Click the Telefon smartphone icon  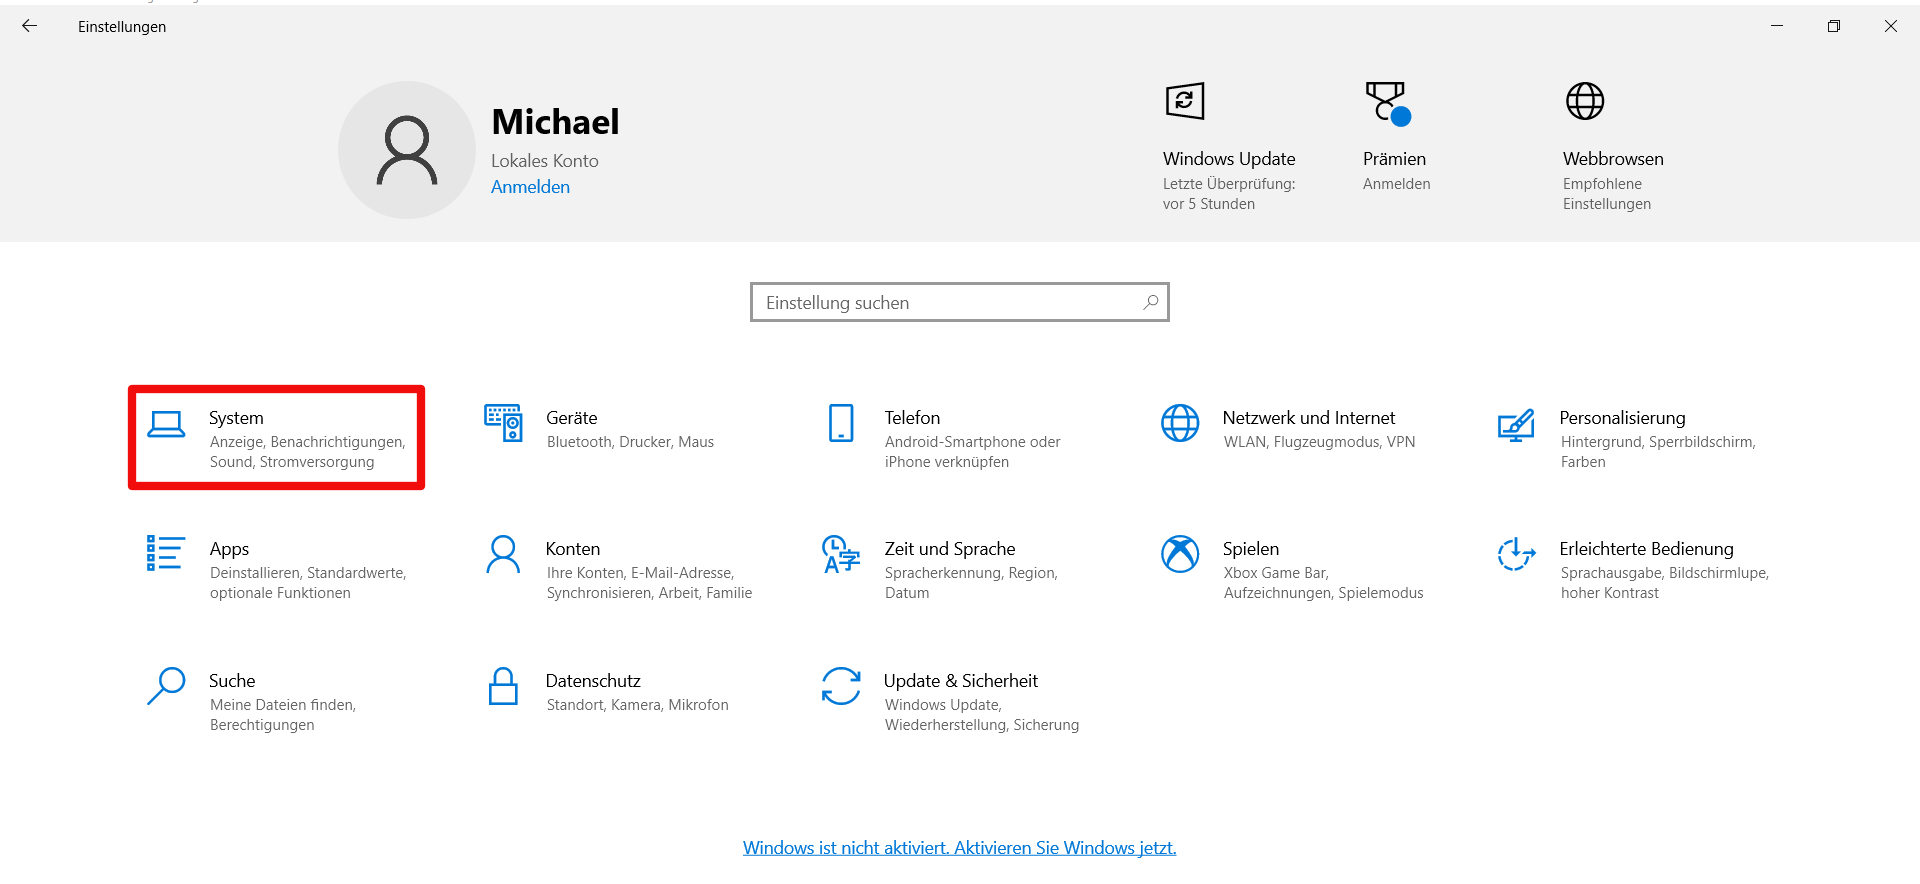coord(841,423)
